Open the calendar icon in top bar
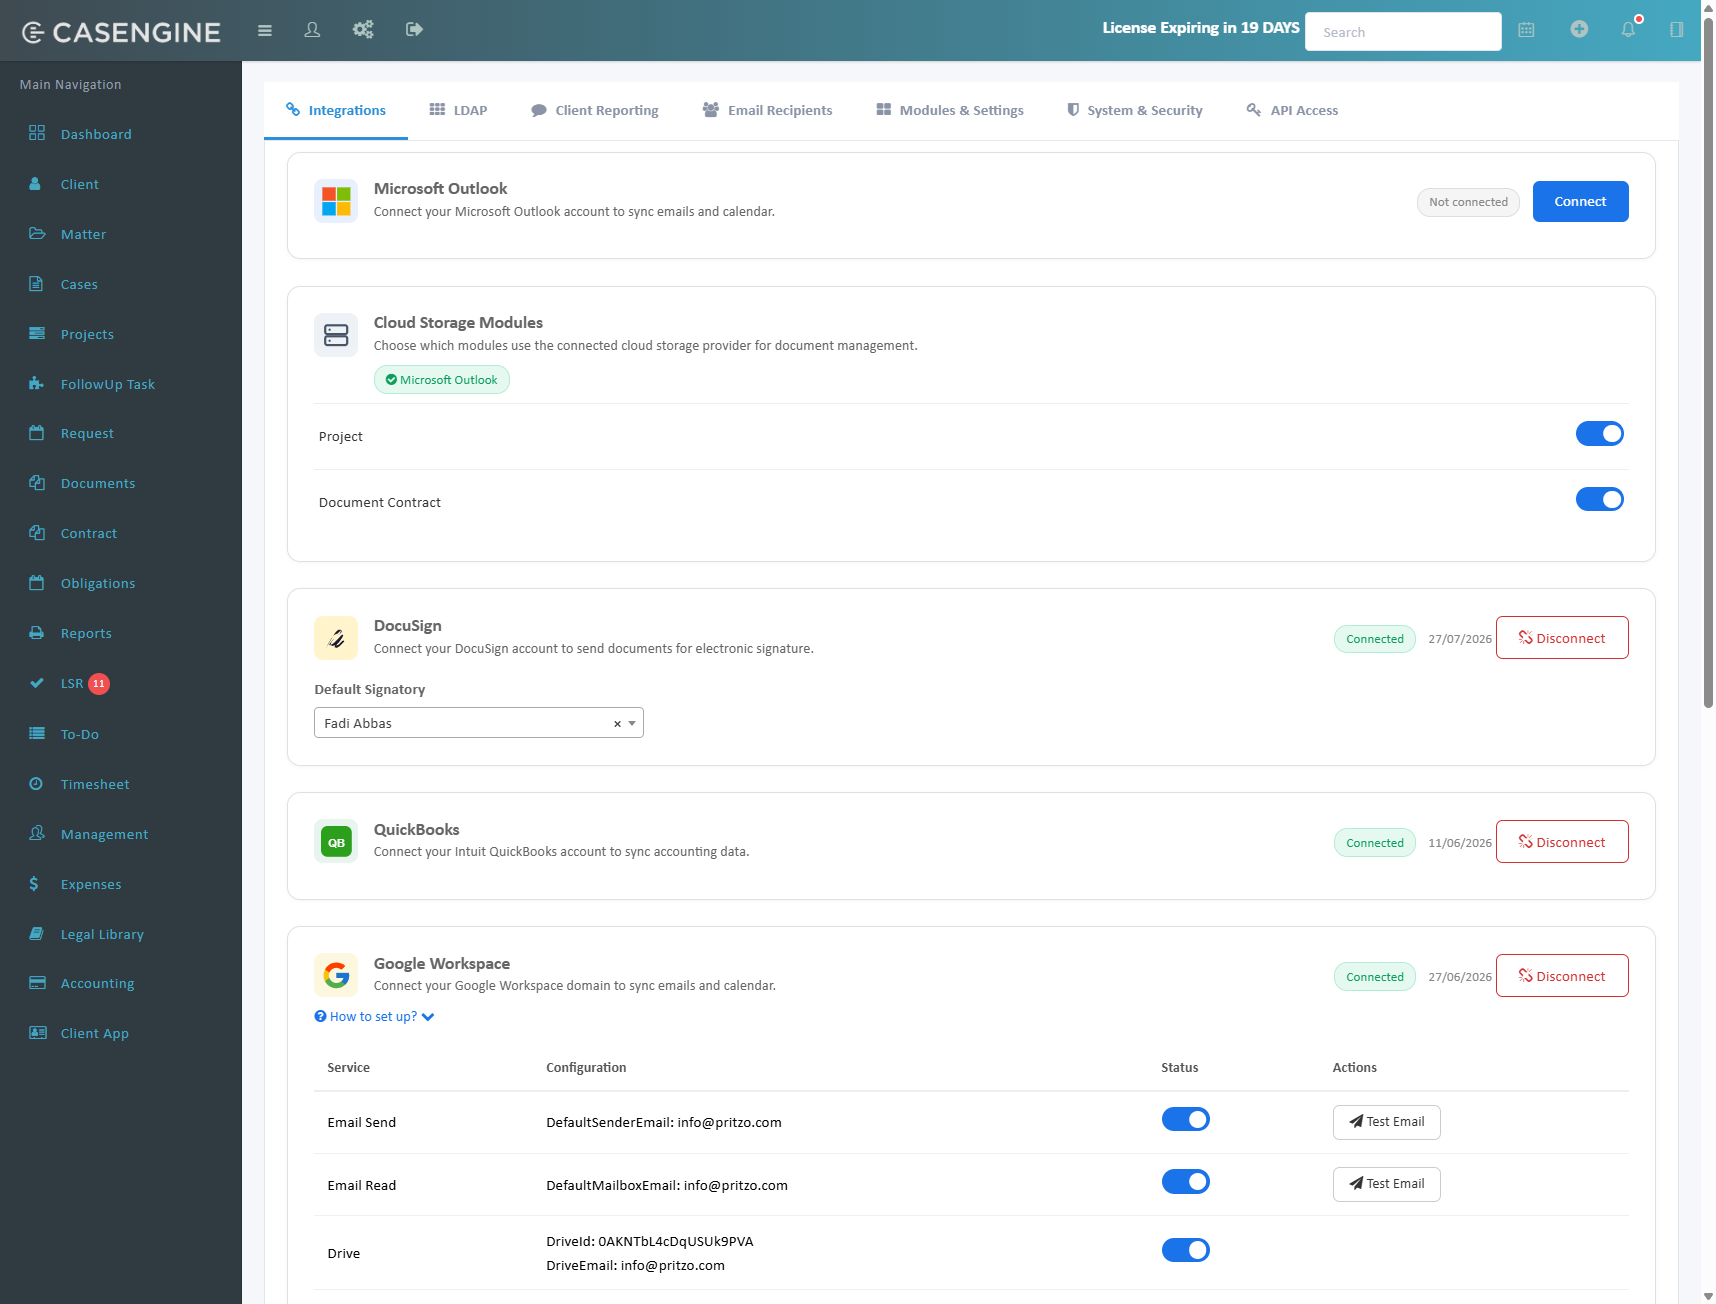Image resolution: width=1716 pixels, height=1304 pixels. 1526,30
